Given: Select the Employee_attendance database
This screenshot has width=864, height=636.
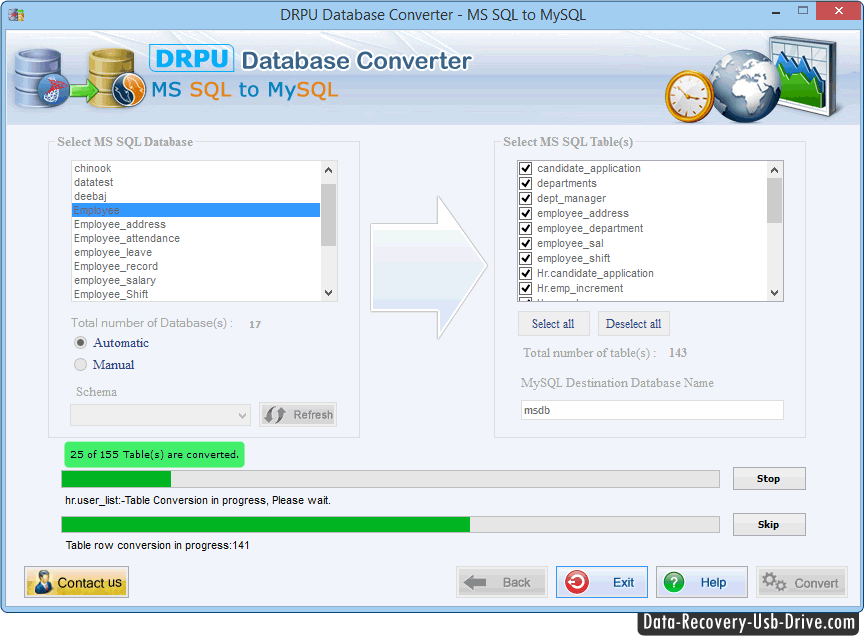Looking at the screenshot, I should tap(196, 238).
